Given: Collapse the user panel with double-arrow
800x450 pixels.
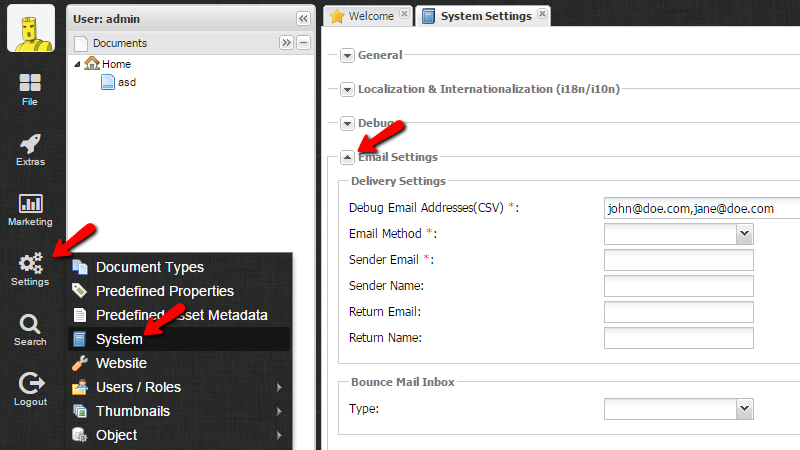Looking at the screenshot, I should tap(303, 19).
